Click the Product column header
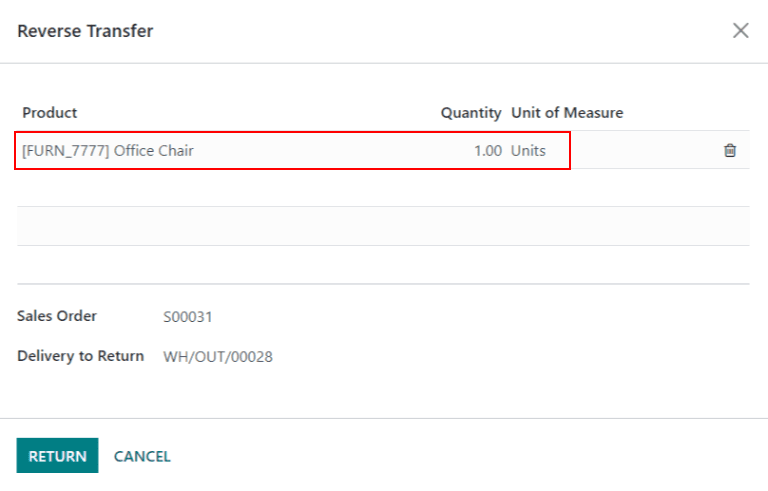The image size is (768, 491). [x=50, y=113]
